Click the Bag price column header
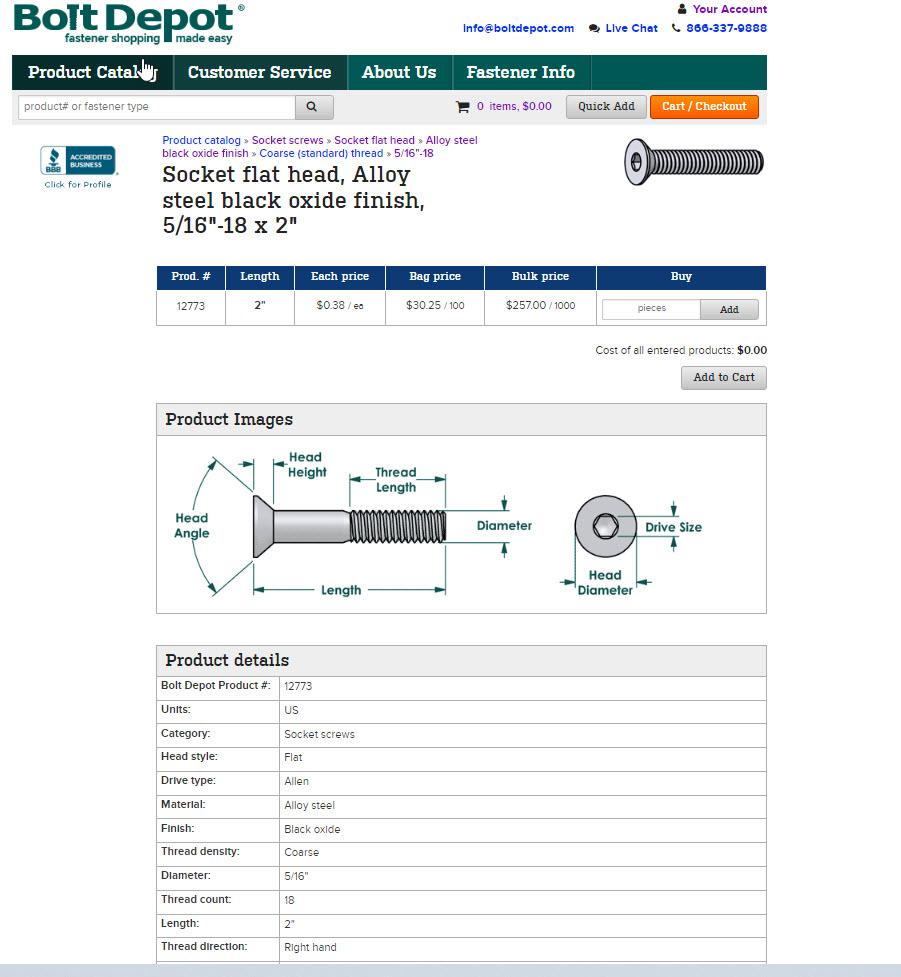The image size is (901, 977). [x=435, y=277]
